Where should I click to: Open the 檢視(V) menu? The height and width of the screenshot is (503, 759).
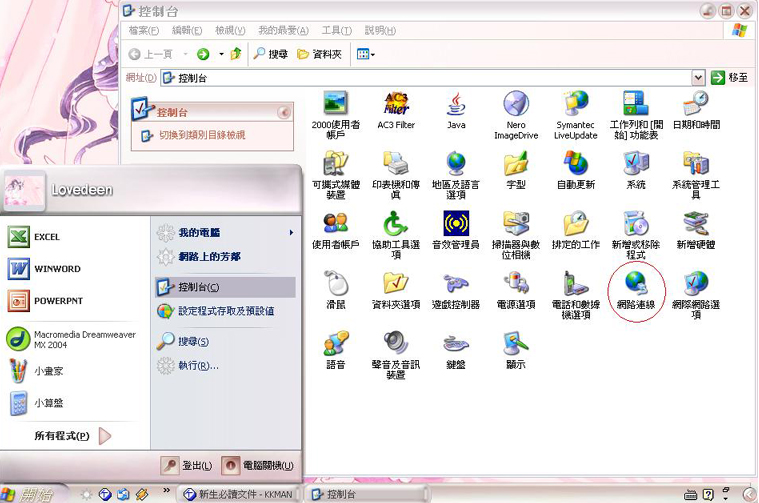(x=230, y=31)
